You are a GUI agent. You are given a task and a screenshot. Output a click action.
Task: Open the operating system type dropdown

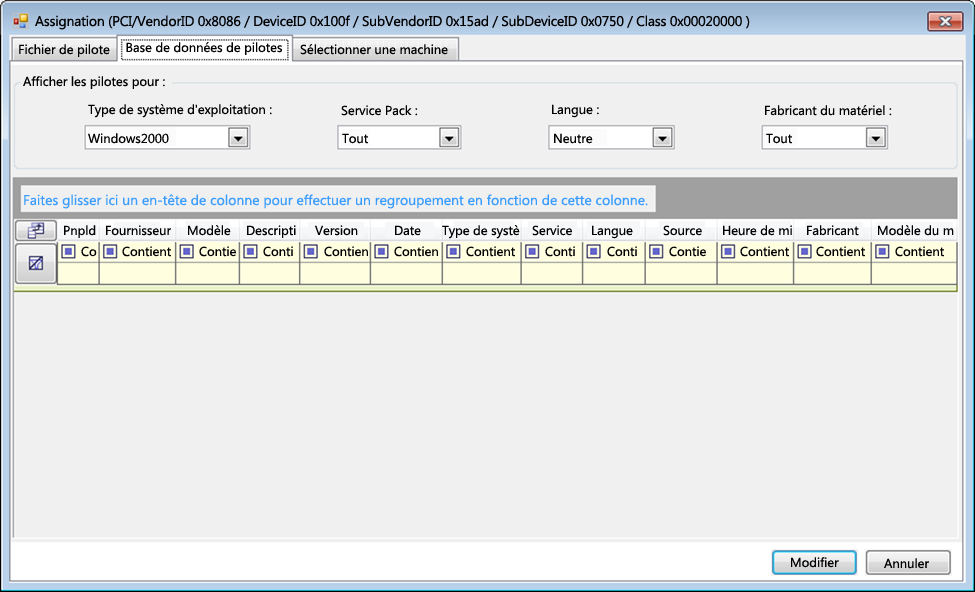238,139
